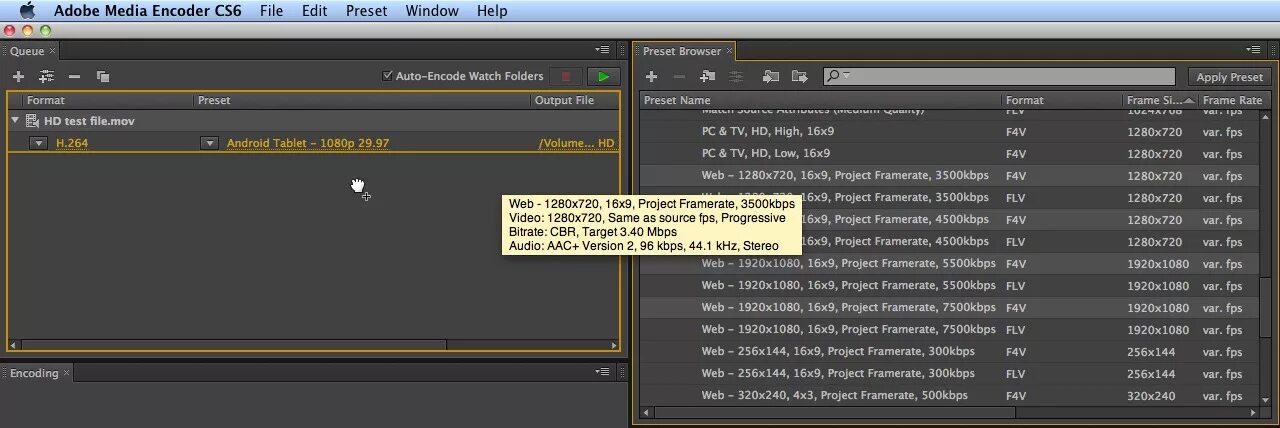Open the Window menu
The width and height of the screenshot is (1280, 428).
[x=432, y=11]
